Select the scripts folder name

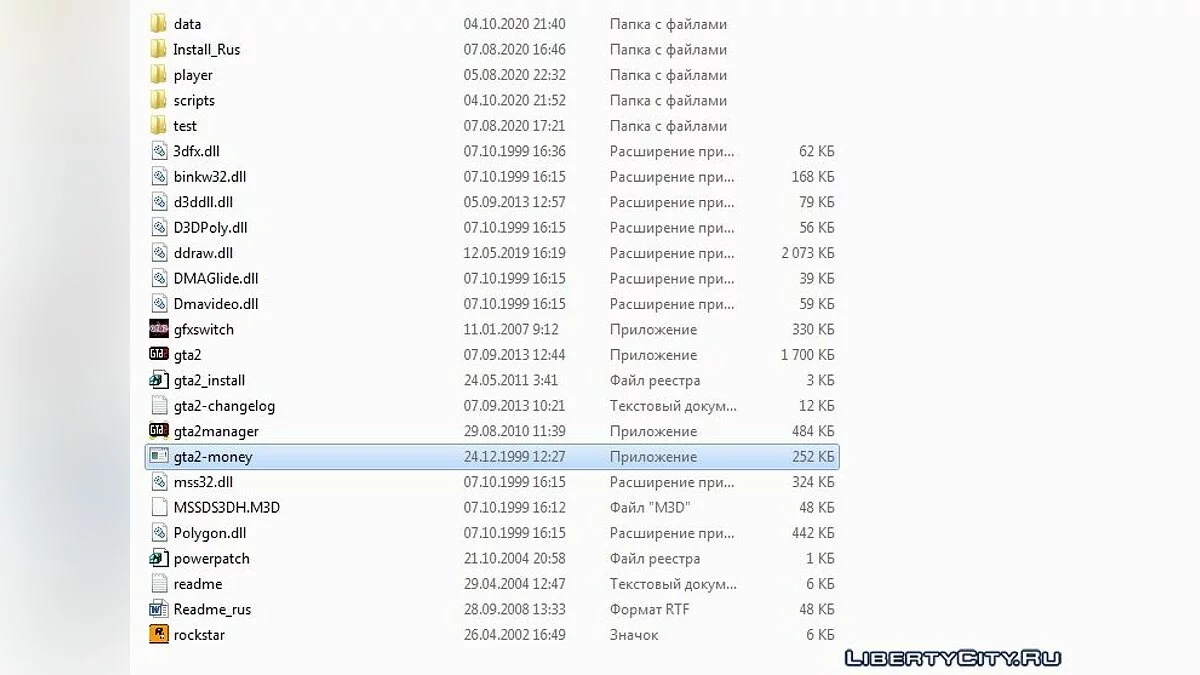click(x=194, y=101)
